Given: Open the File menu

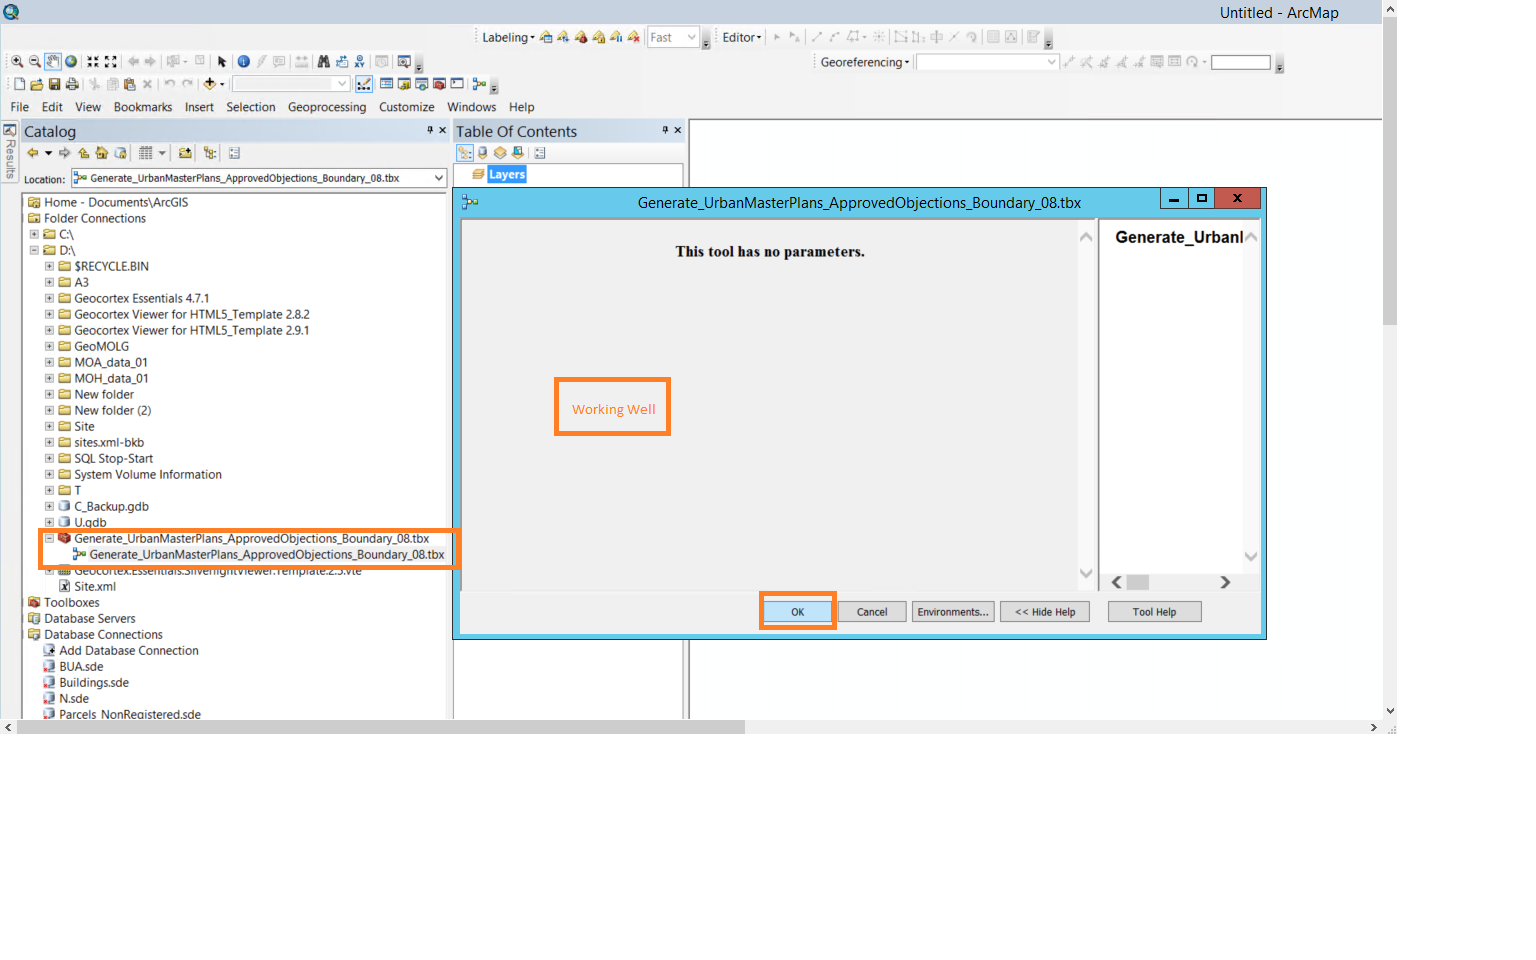Looking at the screenshot, I should click(19, 107).
